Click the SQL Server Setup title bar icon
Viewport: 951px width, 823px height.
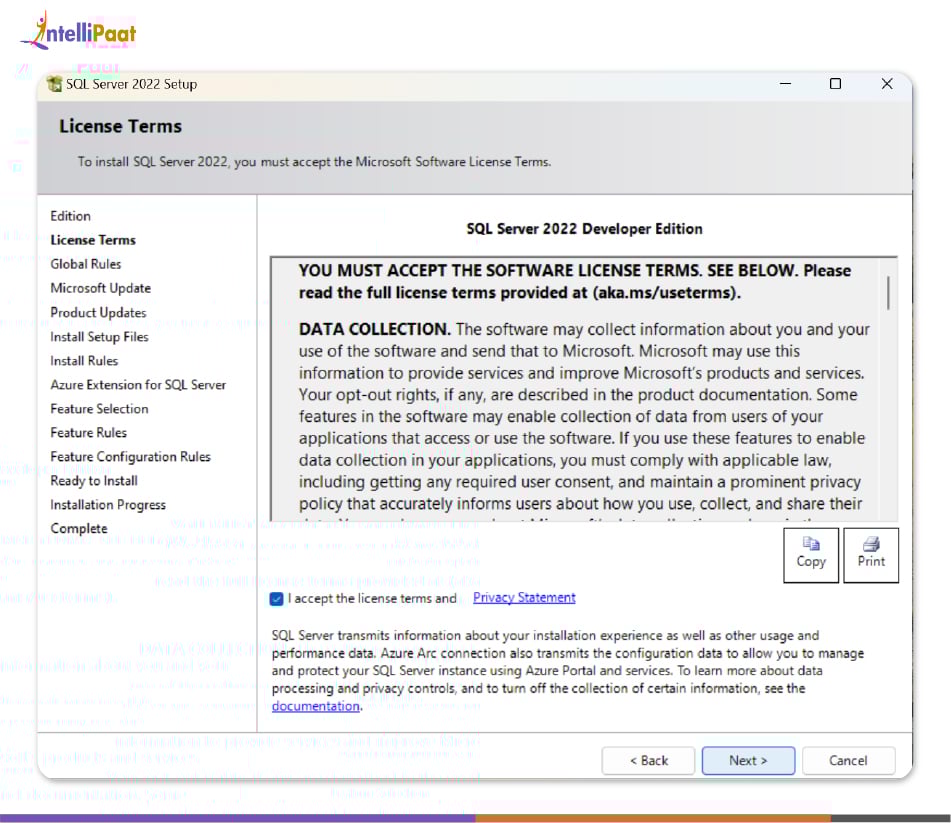tap(54, 85)
